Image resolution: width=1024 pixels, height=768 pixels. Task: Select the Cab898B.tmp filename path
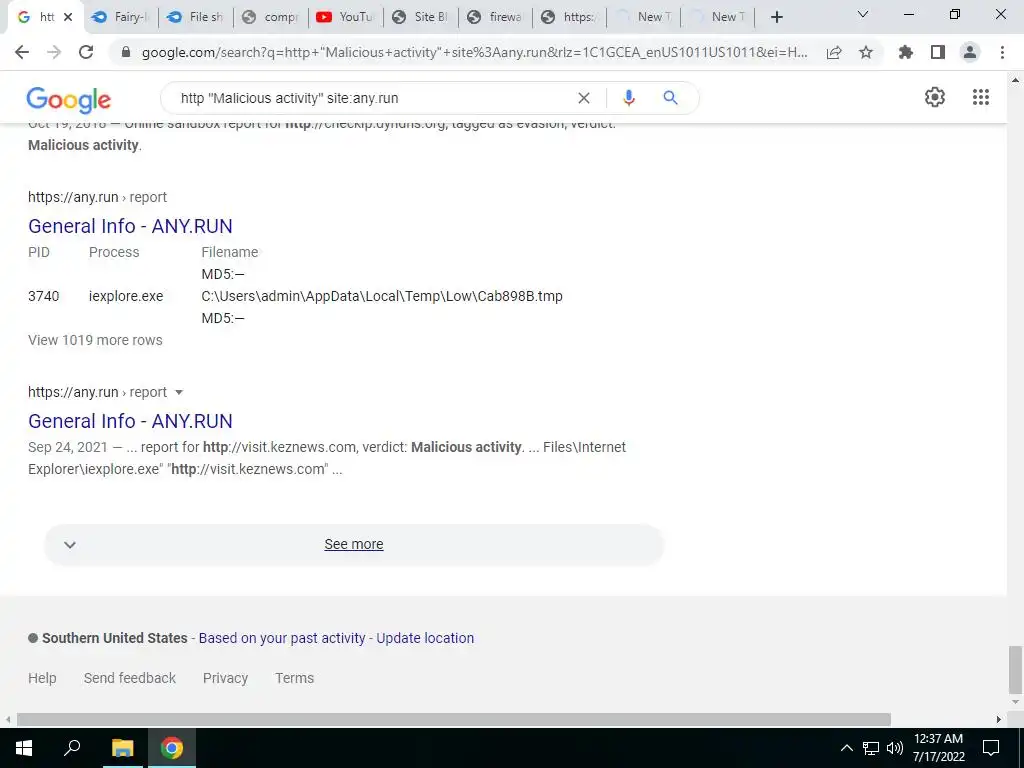click(382, 296)
